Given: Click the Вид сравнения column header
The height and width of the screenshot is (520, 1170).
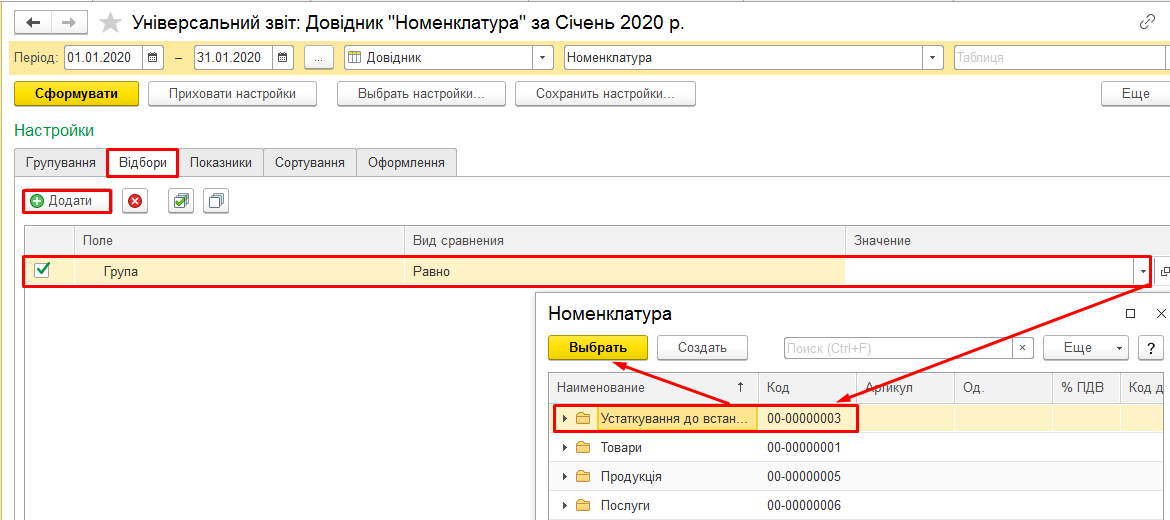Looking at the screenshot, I should click(x=625, y=241).
